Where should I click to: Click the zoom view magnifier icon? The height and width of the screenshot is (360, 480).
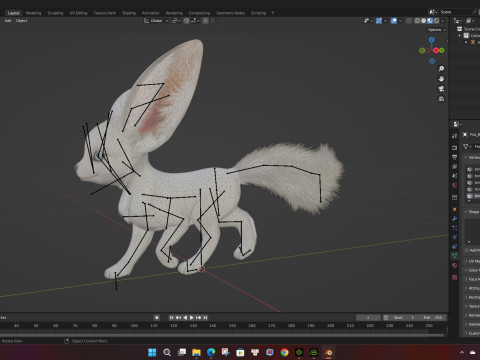pos(441,69)
